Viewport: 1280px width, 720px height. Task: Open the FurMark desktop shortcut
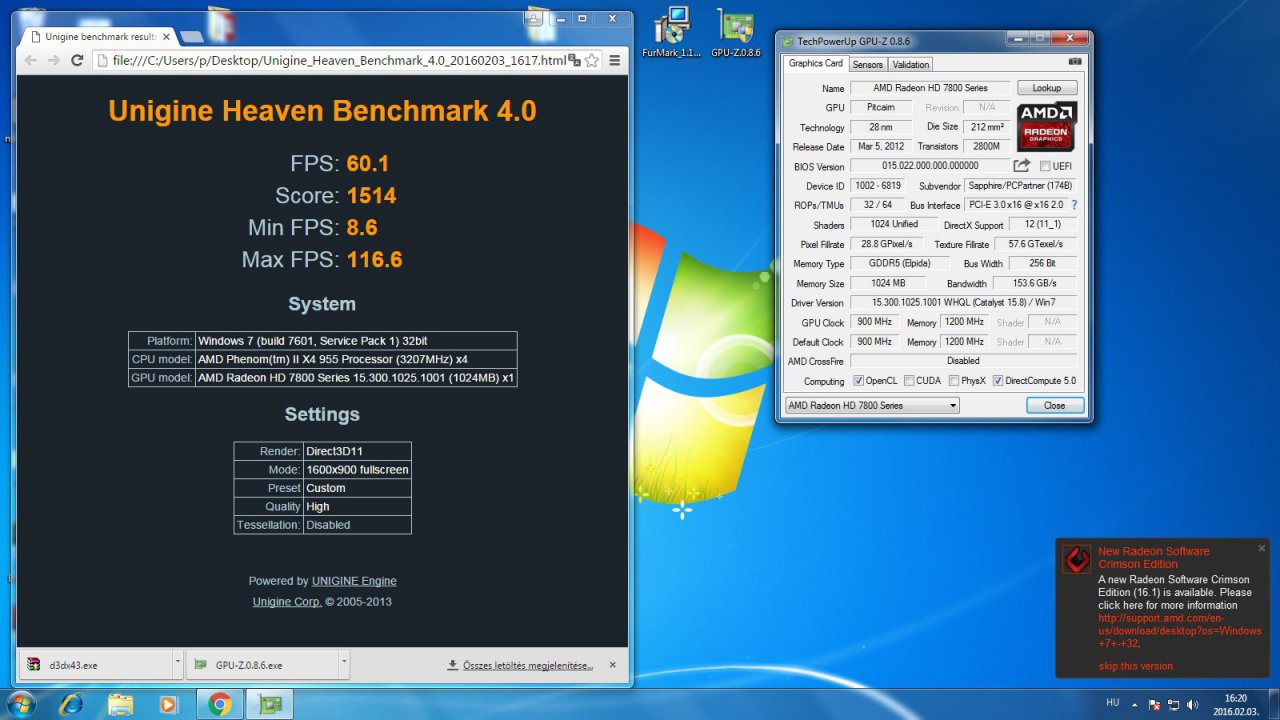point(672,32)
